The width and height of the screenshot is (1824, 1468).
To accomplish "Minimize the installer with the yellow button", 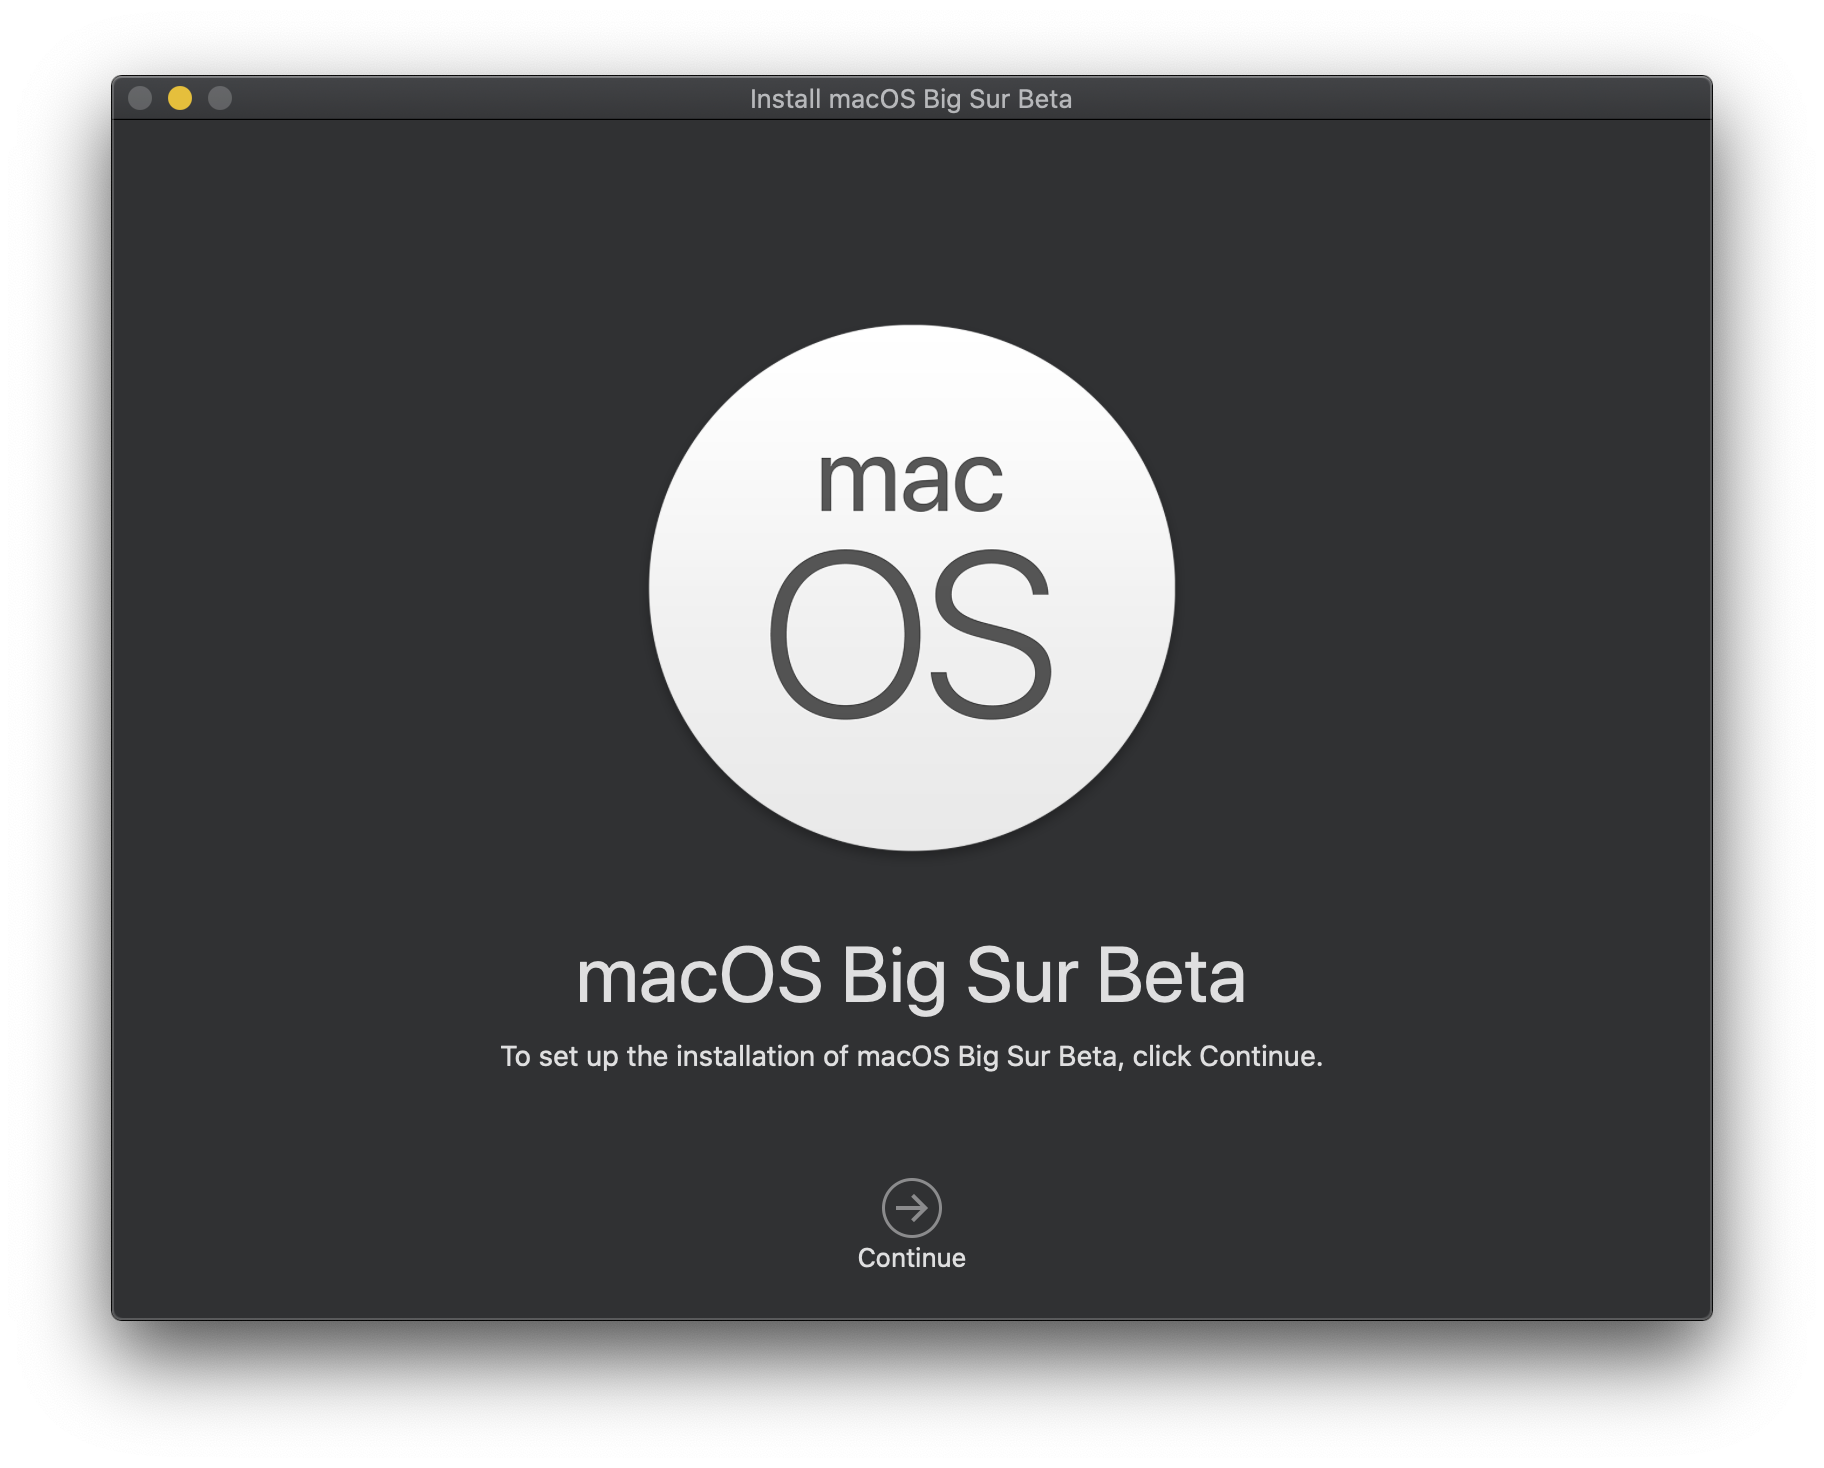I will tap(180, 98).
